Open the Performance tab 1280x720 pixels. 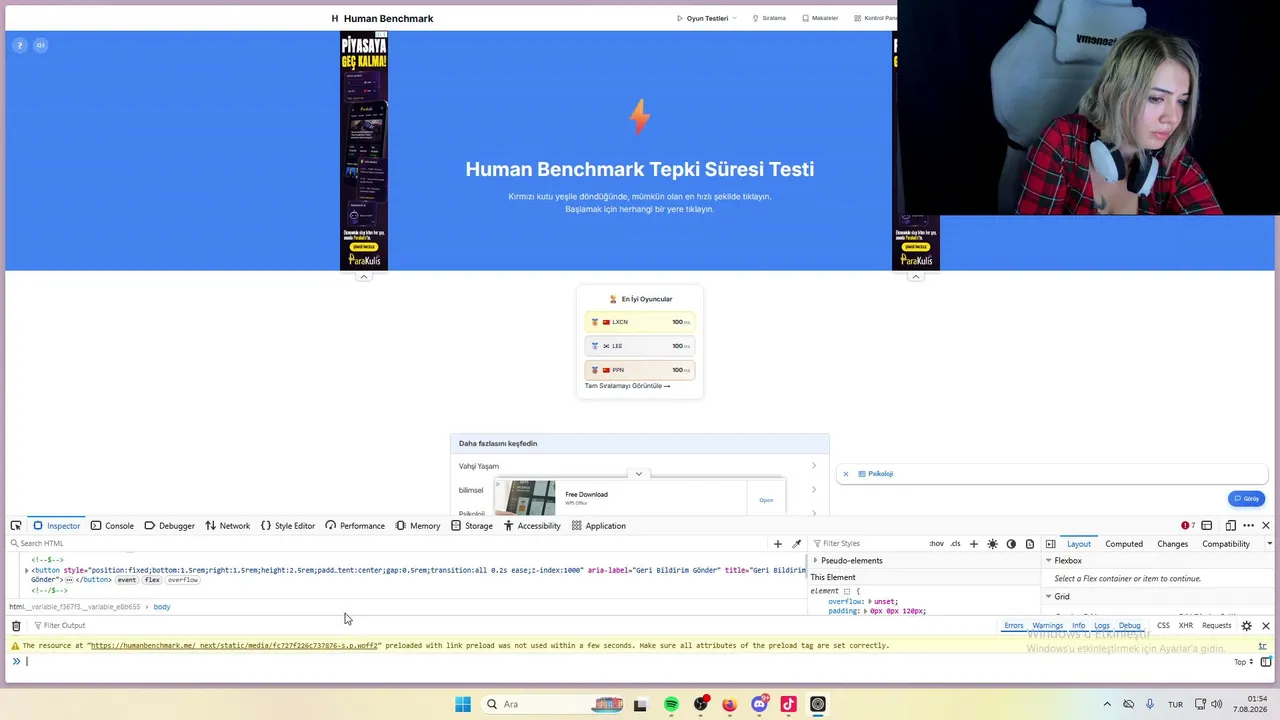pos(354,526)
